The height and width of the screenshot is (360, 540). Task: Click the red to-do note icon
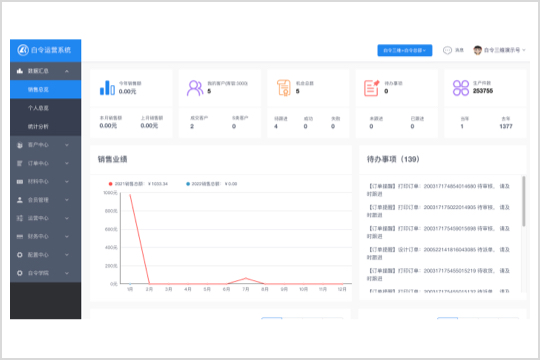[x=371, y=88]
